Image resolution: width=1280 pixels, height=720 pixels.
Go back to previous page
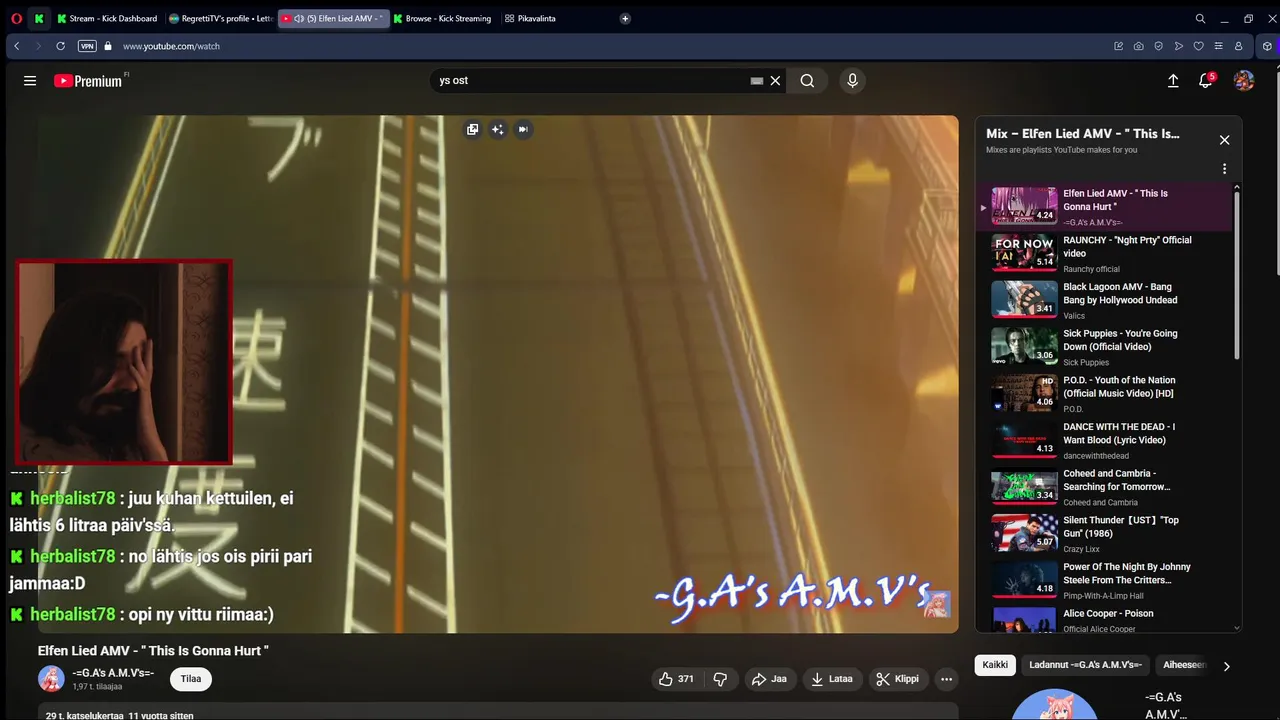click(17, 46)
